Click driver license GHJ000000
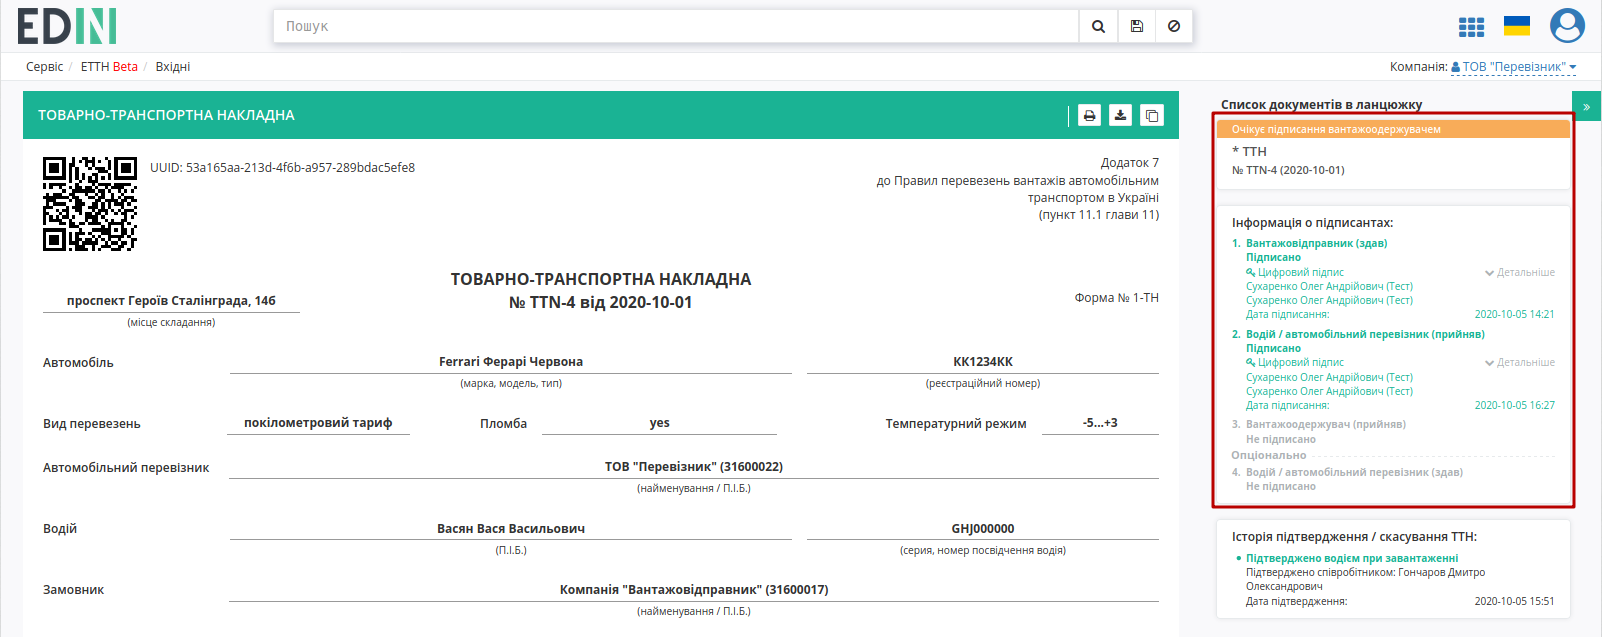Viewport: 1602px width, 637px height. pyautogui.click(x=983, y=528)
